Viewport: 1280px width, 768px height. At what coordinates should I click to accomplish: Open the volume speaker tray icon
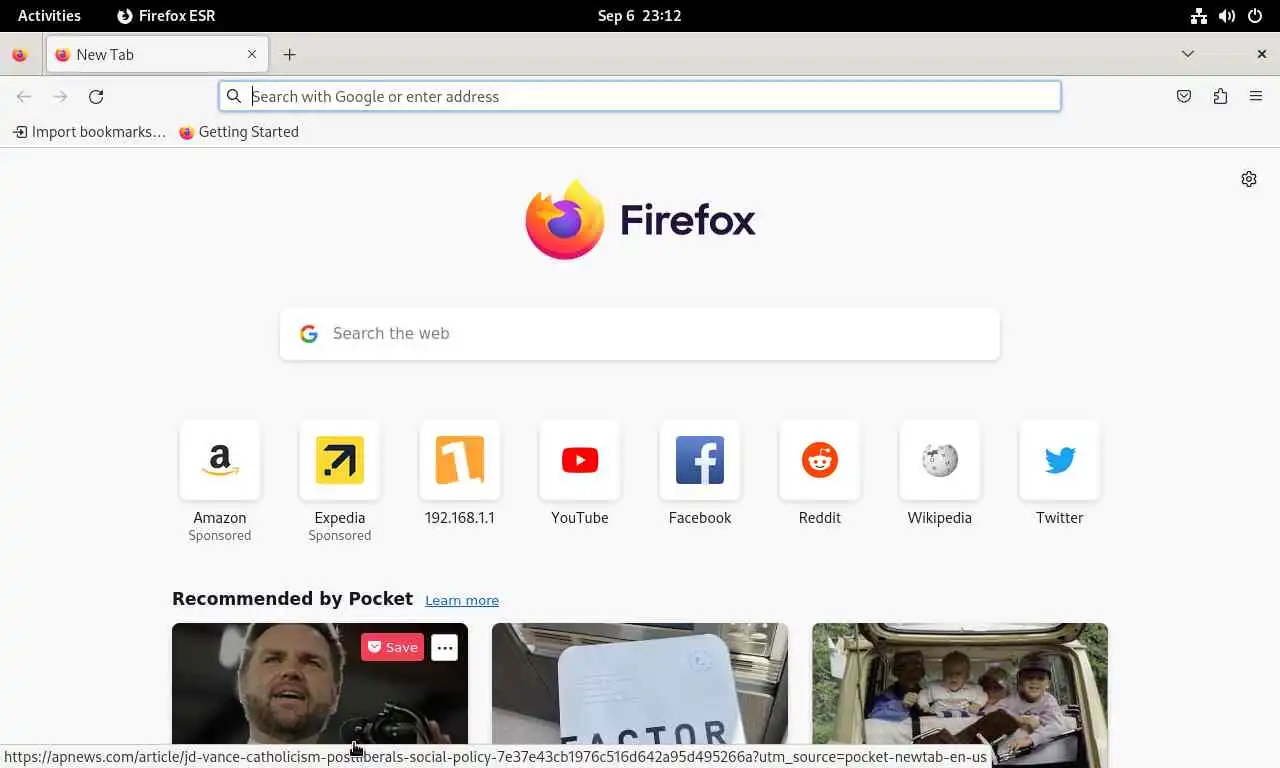(1227, 16)
